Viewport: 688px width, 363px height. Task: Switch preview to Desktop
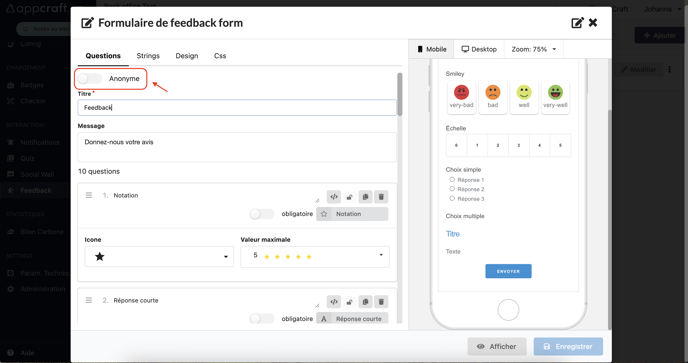point(479,49)
